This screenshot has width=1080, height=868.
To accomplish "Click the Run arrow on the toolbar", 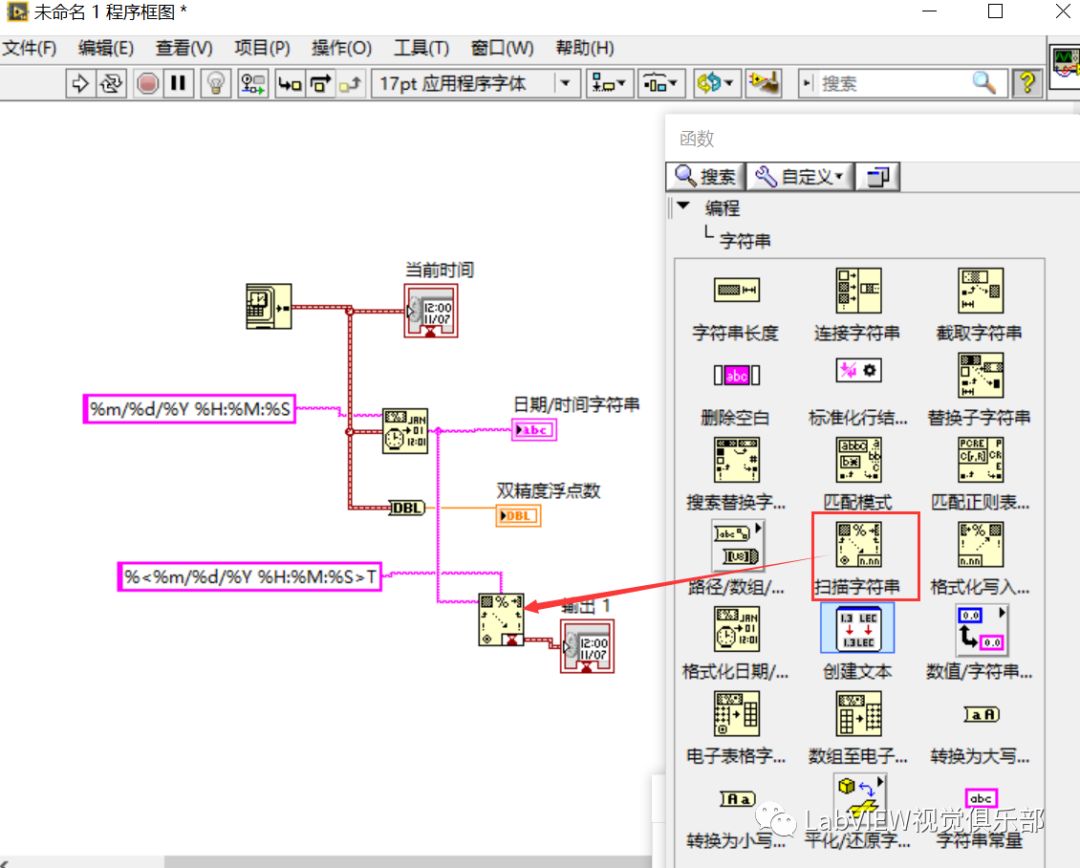I will [x=82, y=83].
